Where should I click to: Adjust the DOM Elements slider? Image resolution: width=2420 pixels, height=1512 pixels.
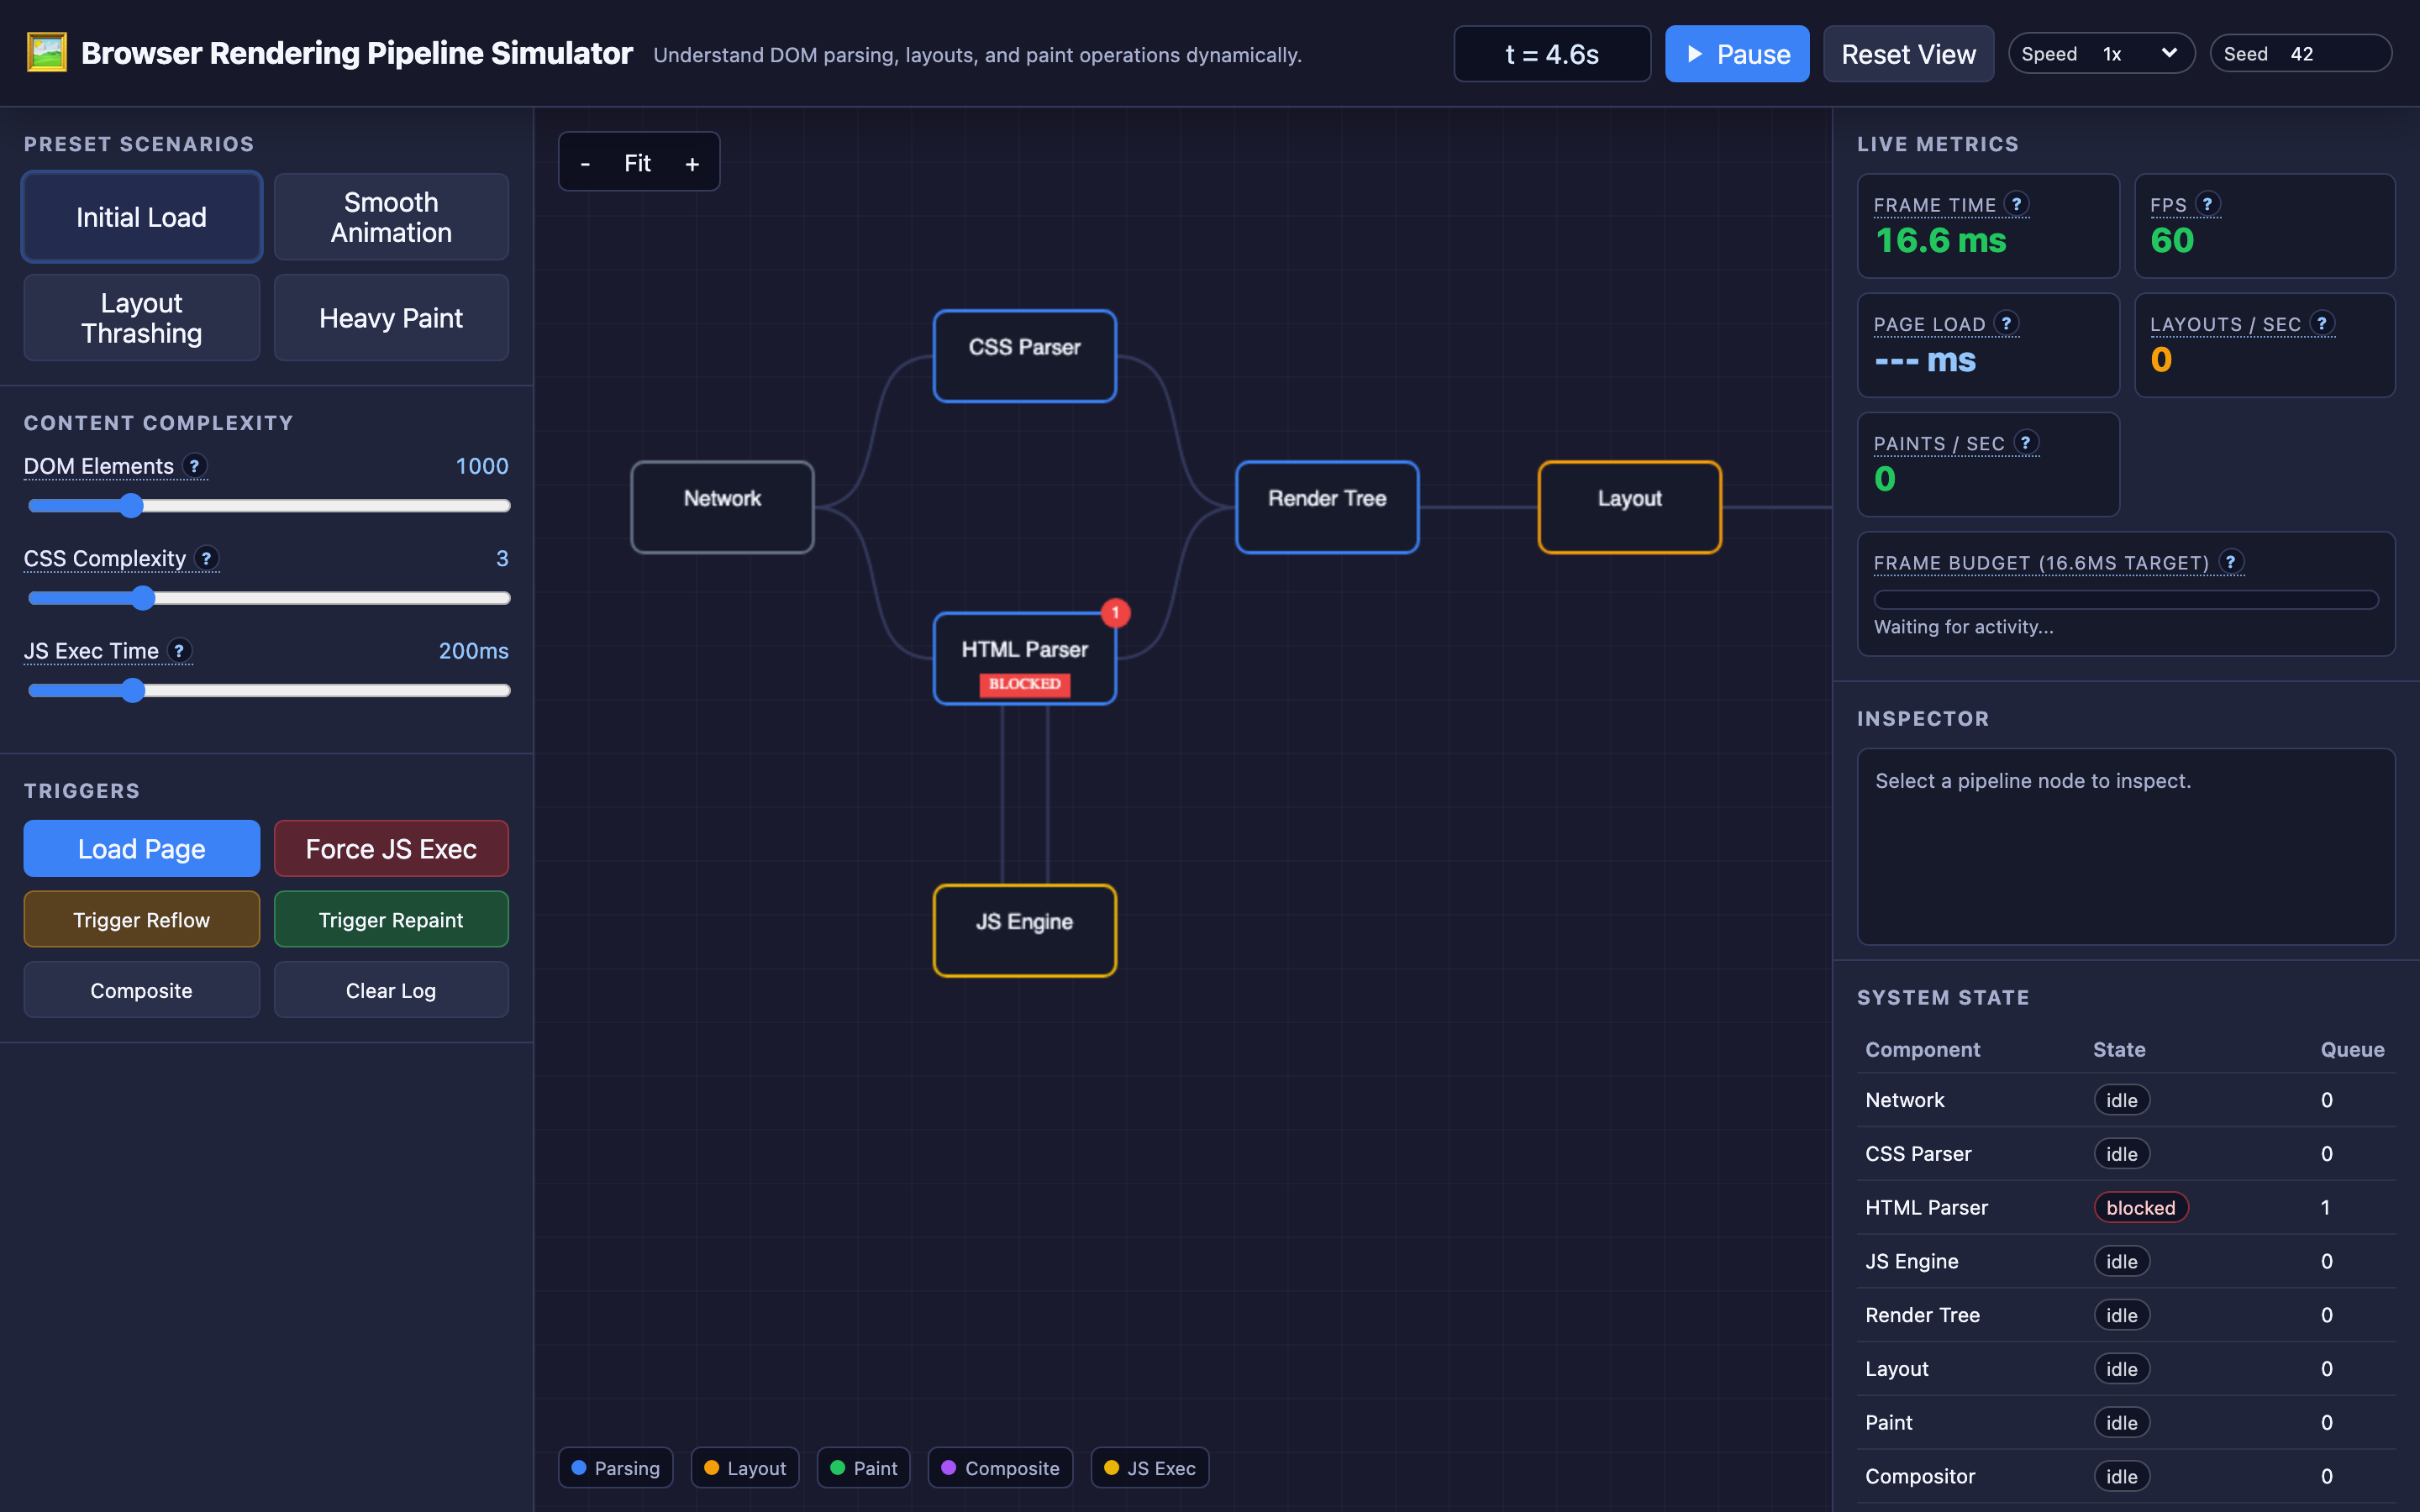269,506
